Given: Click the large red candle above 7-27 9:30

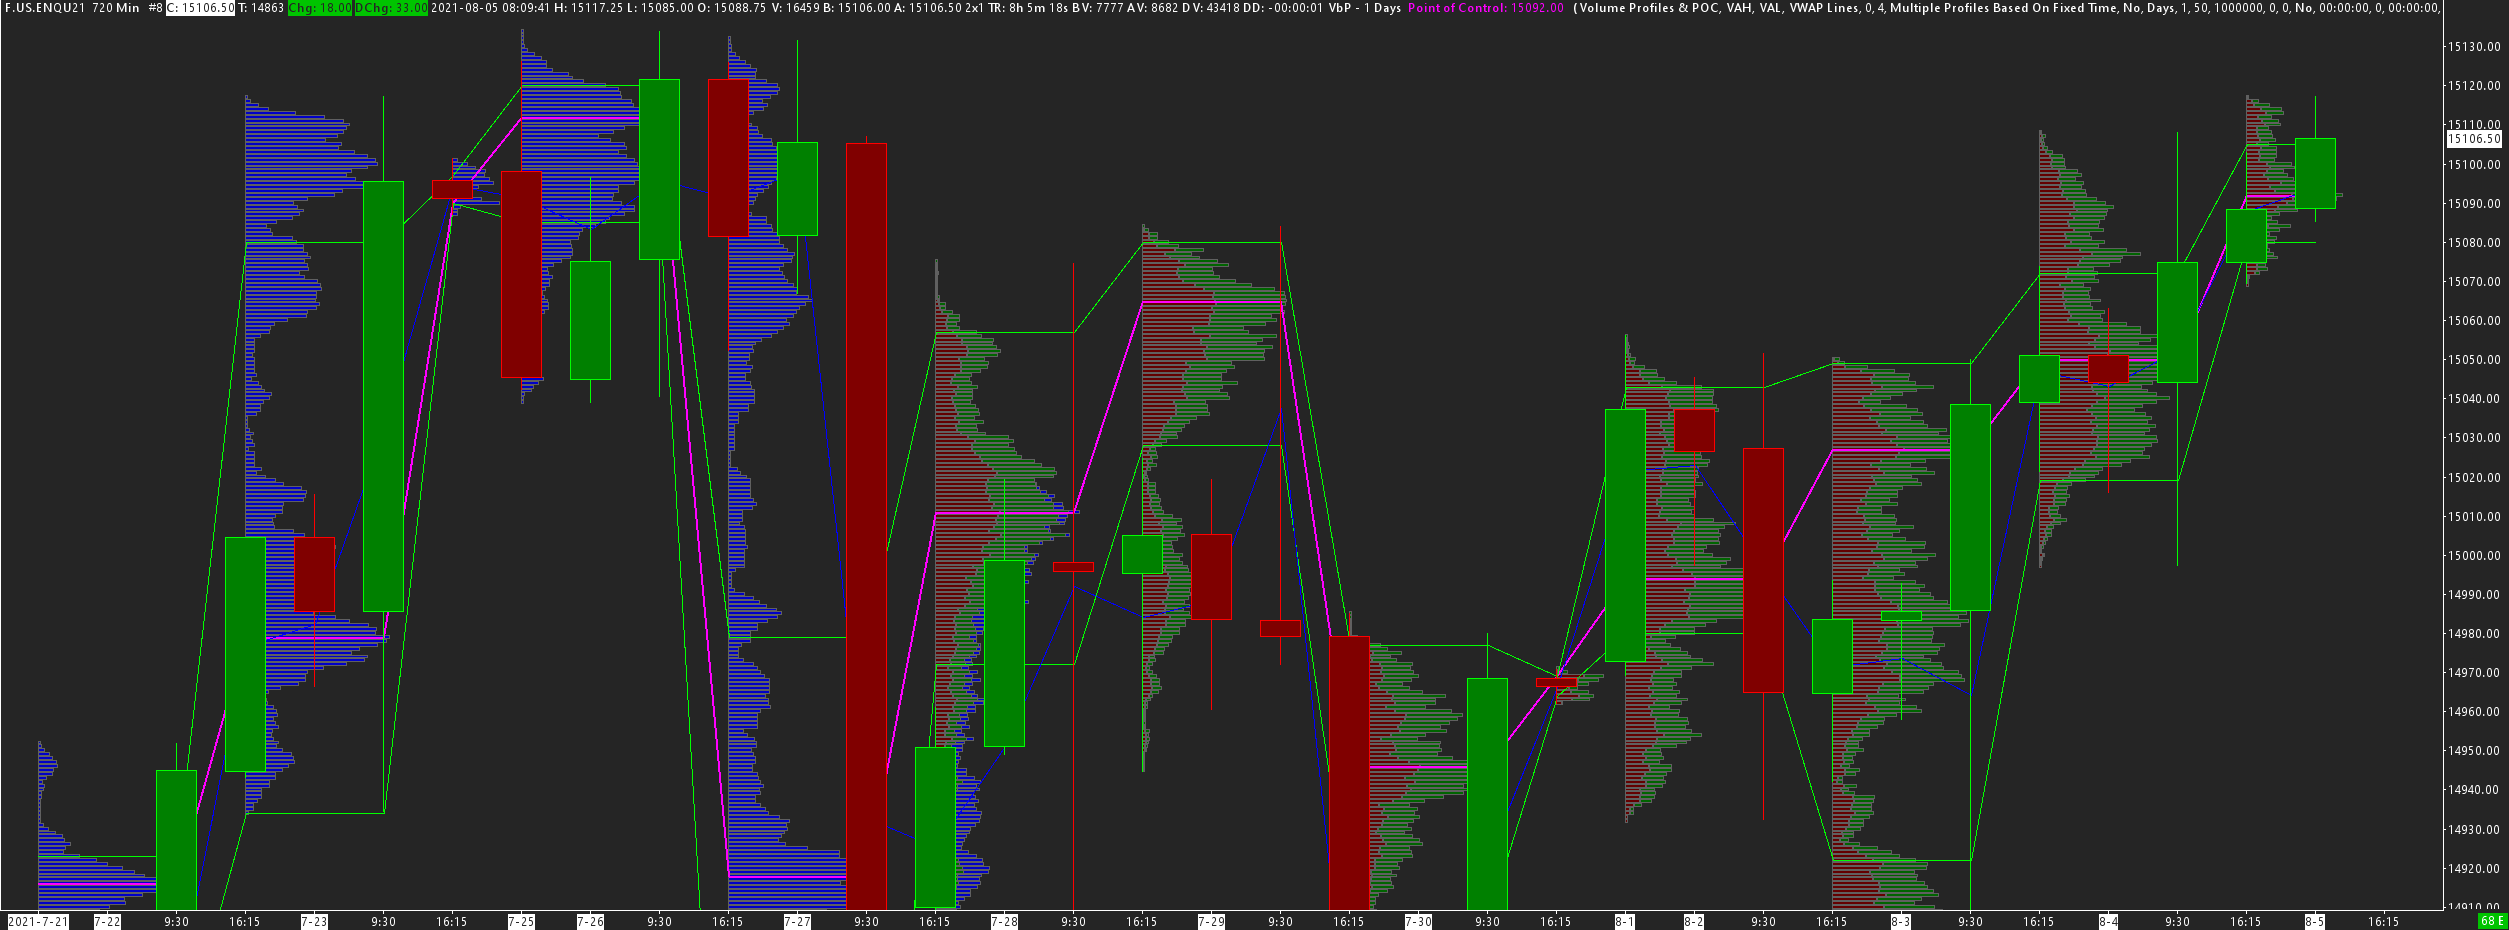Looking at the screenshot, I should click(866, 526).
